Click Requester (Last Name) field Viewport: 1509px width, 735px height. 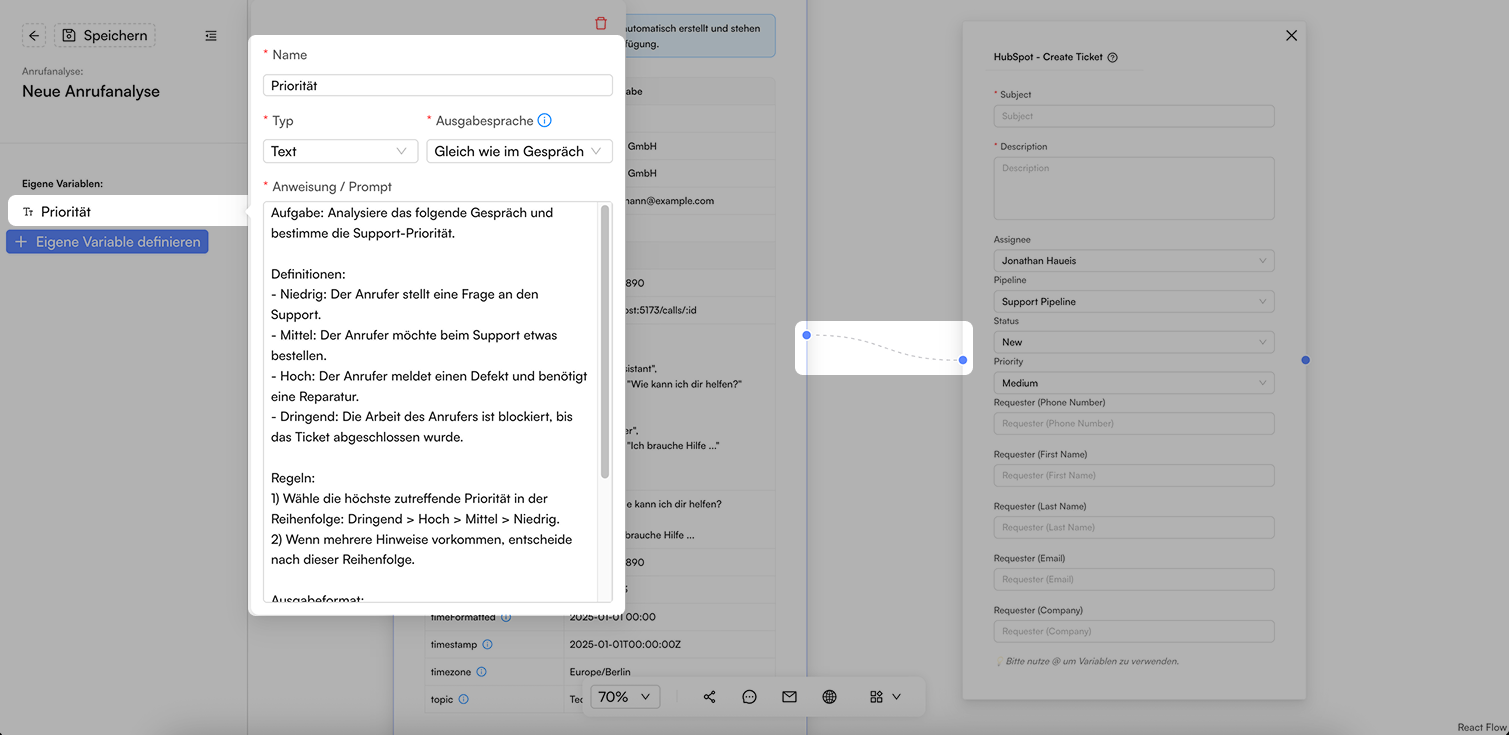[x=1134, y=527]
